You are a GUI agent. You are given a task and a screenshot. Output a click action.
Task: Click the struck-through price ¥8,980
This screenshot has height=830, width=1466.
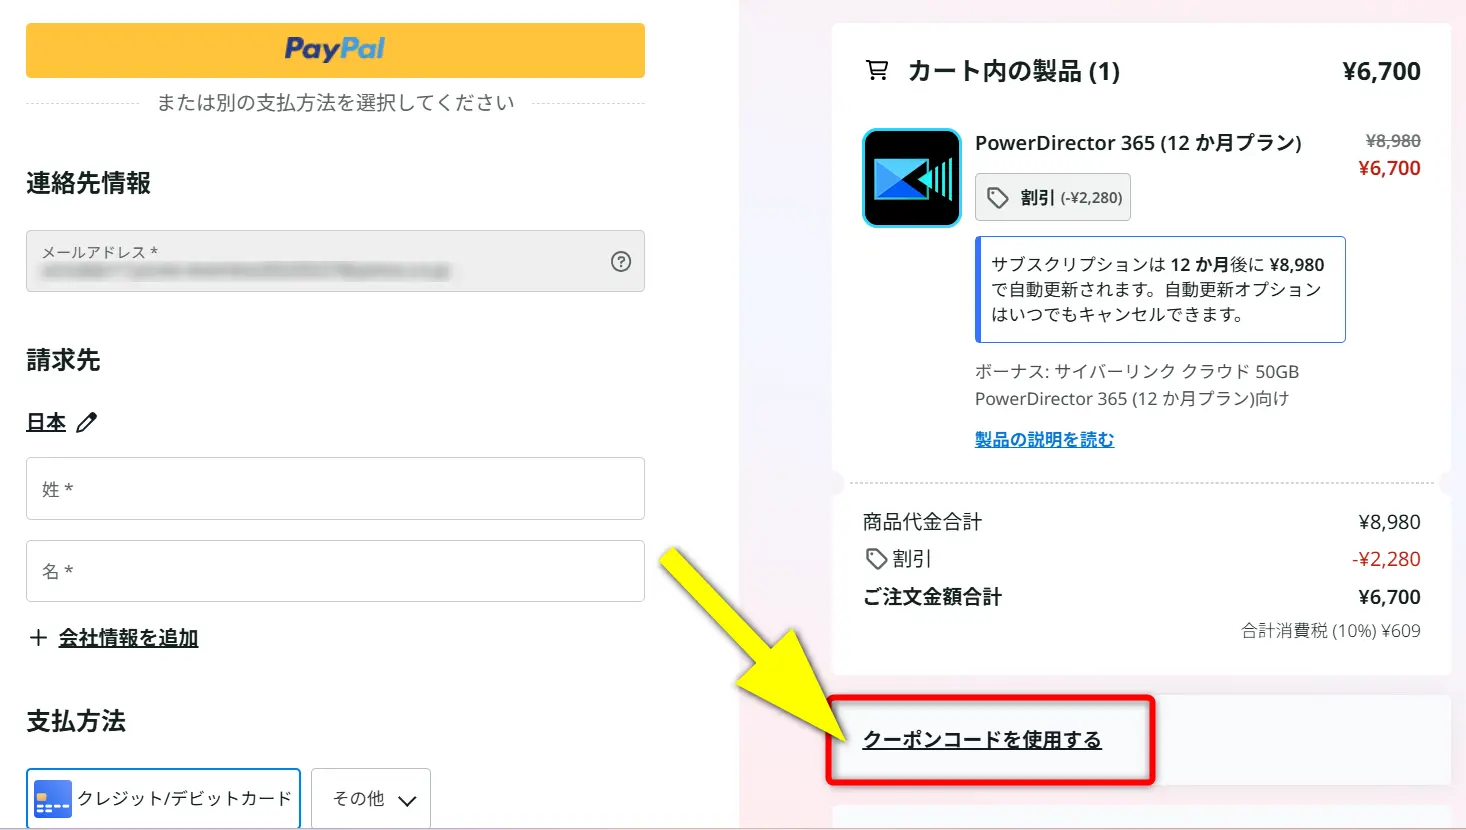pyautogui.click(x=1393, y=141)
